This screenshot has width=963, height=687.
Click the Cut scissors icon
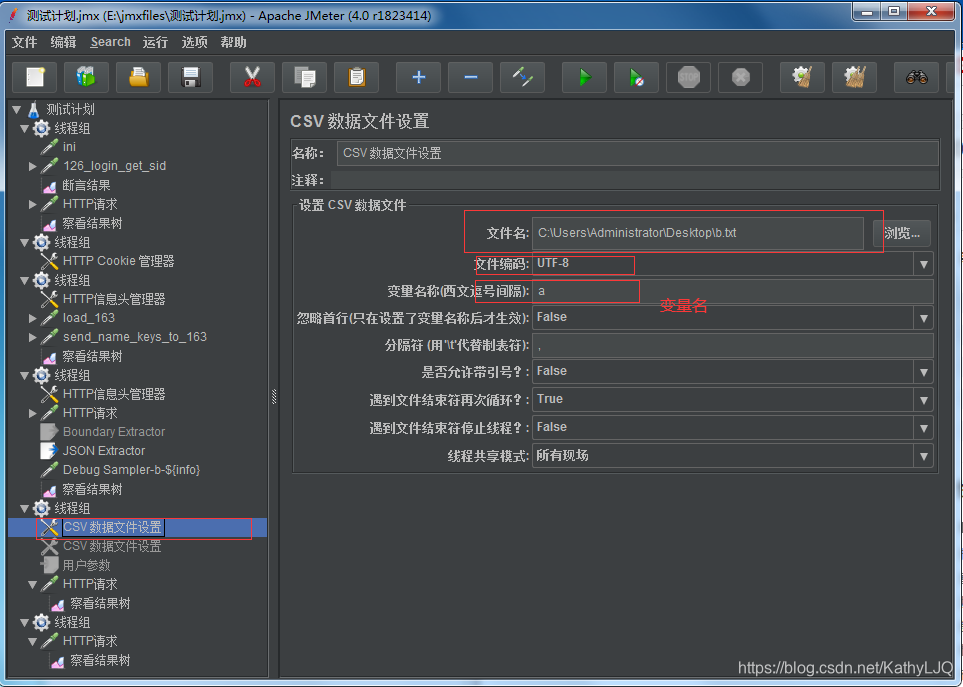[252, 77]
